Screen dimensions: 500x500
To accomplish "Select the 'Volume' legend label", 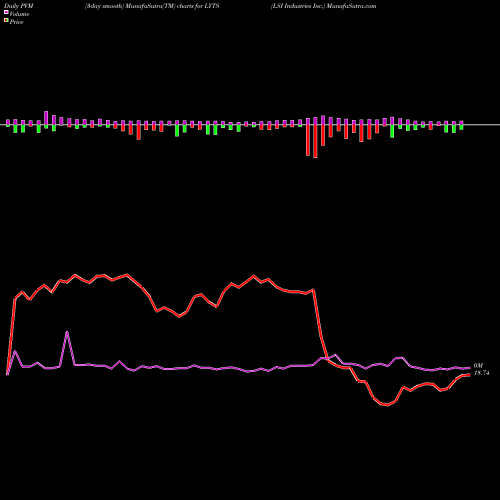I will 19,14.
